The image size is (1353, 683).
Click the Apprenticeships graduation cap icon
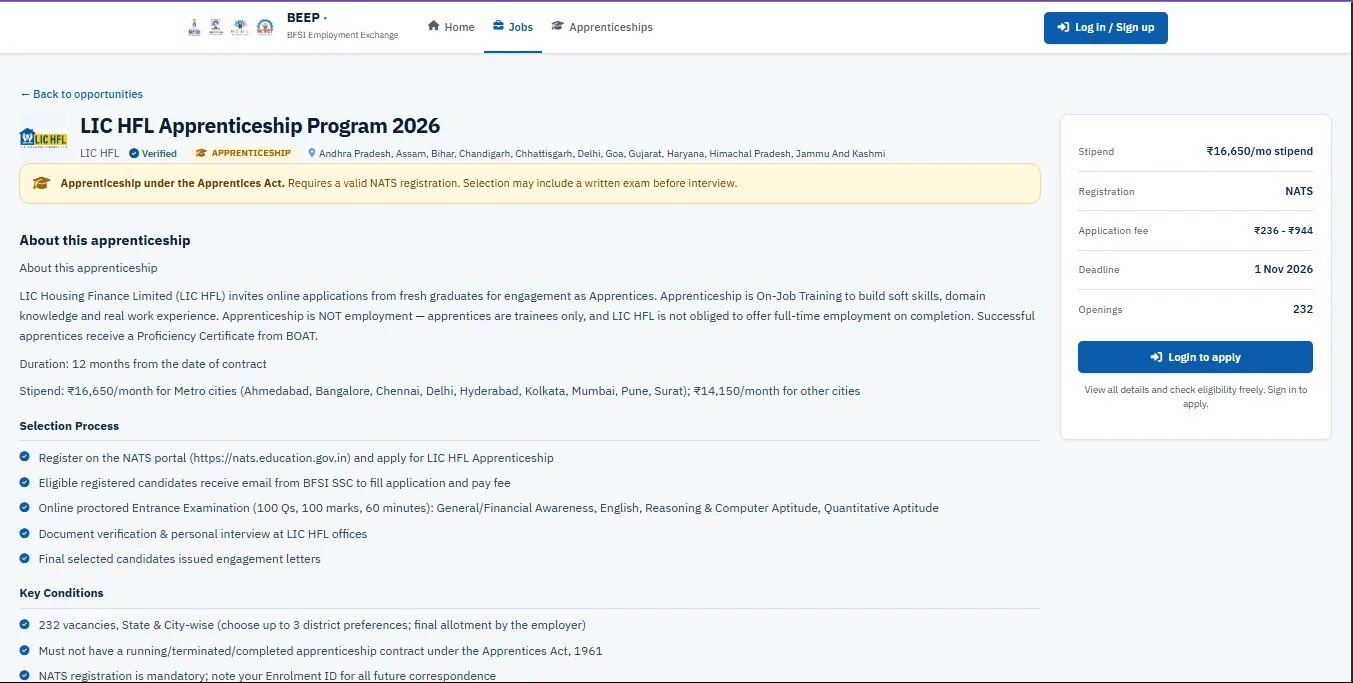tap(557, 26)
